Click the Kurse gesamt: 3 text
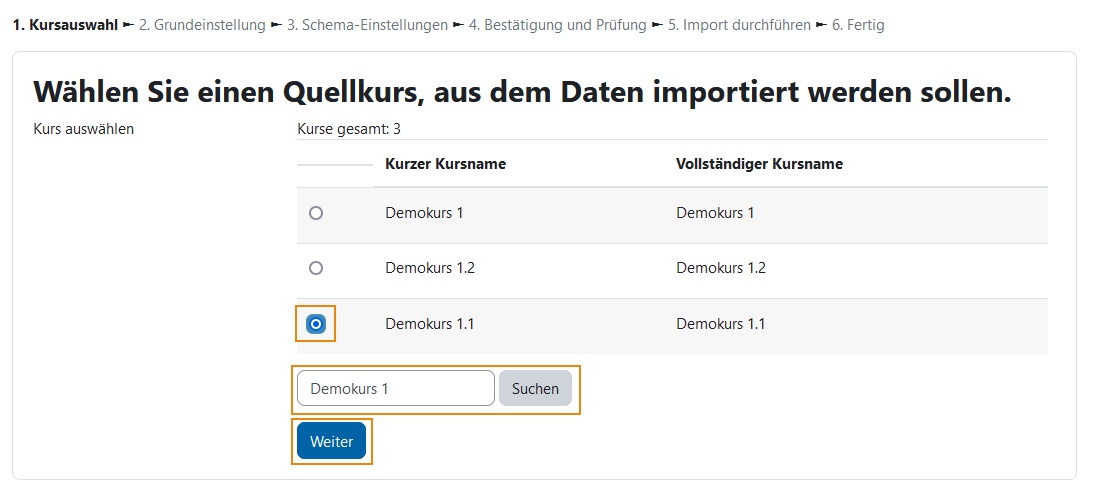This screenshot has width=1093, height=494. (x=349, y=129)
